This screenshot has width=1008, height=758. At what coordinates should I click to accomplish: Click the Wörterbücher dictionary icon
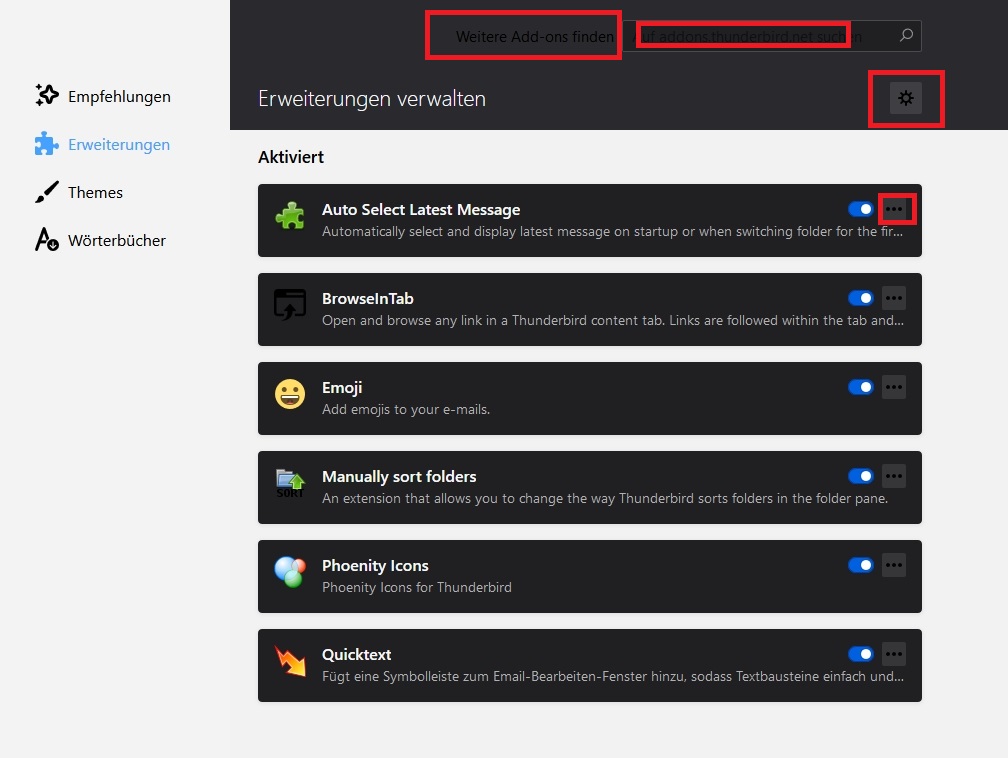pyautogui.click(x=47, y=240)
